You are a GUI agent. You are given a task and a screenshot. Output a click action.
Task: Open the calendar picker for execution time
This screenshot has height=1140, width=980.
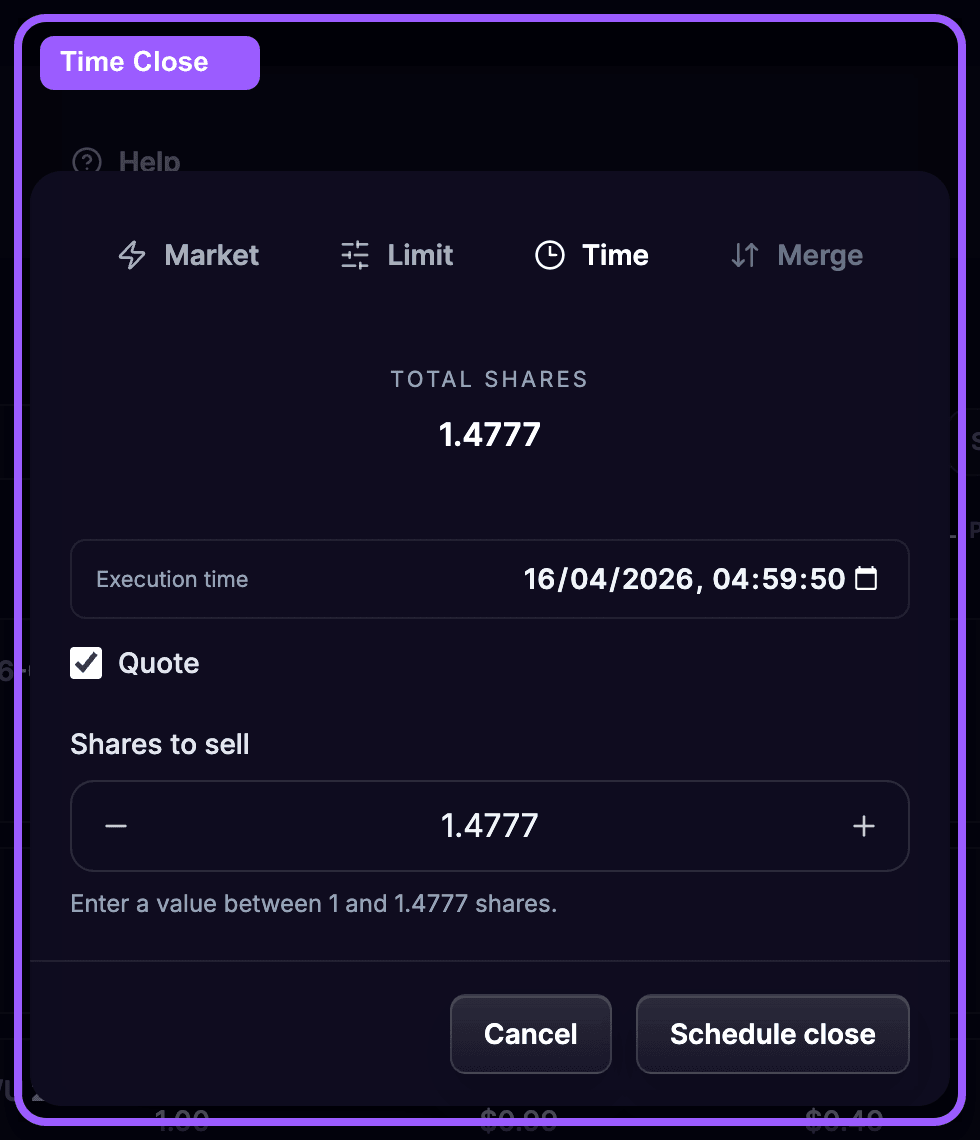click(866, 579)
